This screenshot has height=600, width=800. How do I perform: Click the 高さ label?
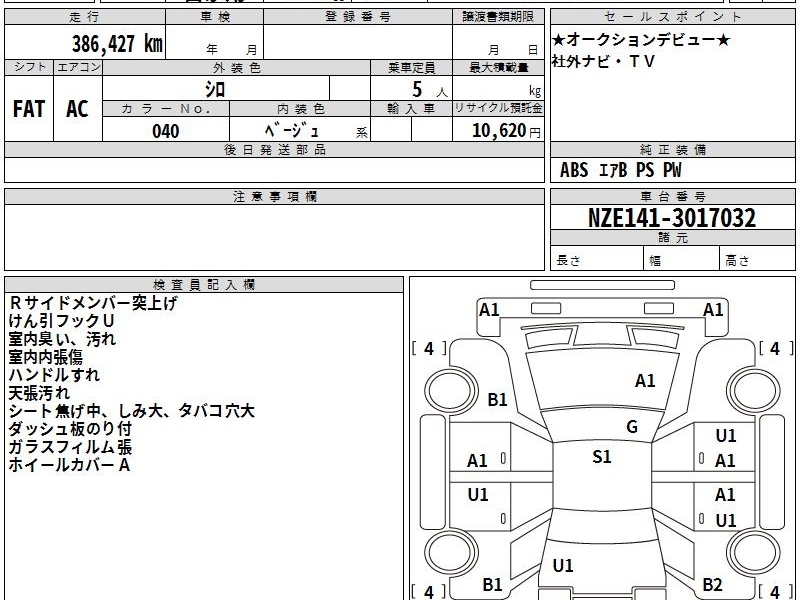pos(738,261)
